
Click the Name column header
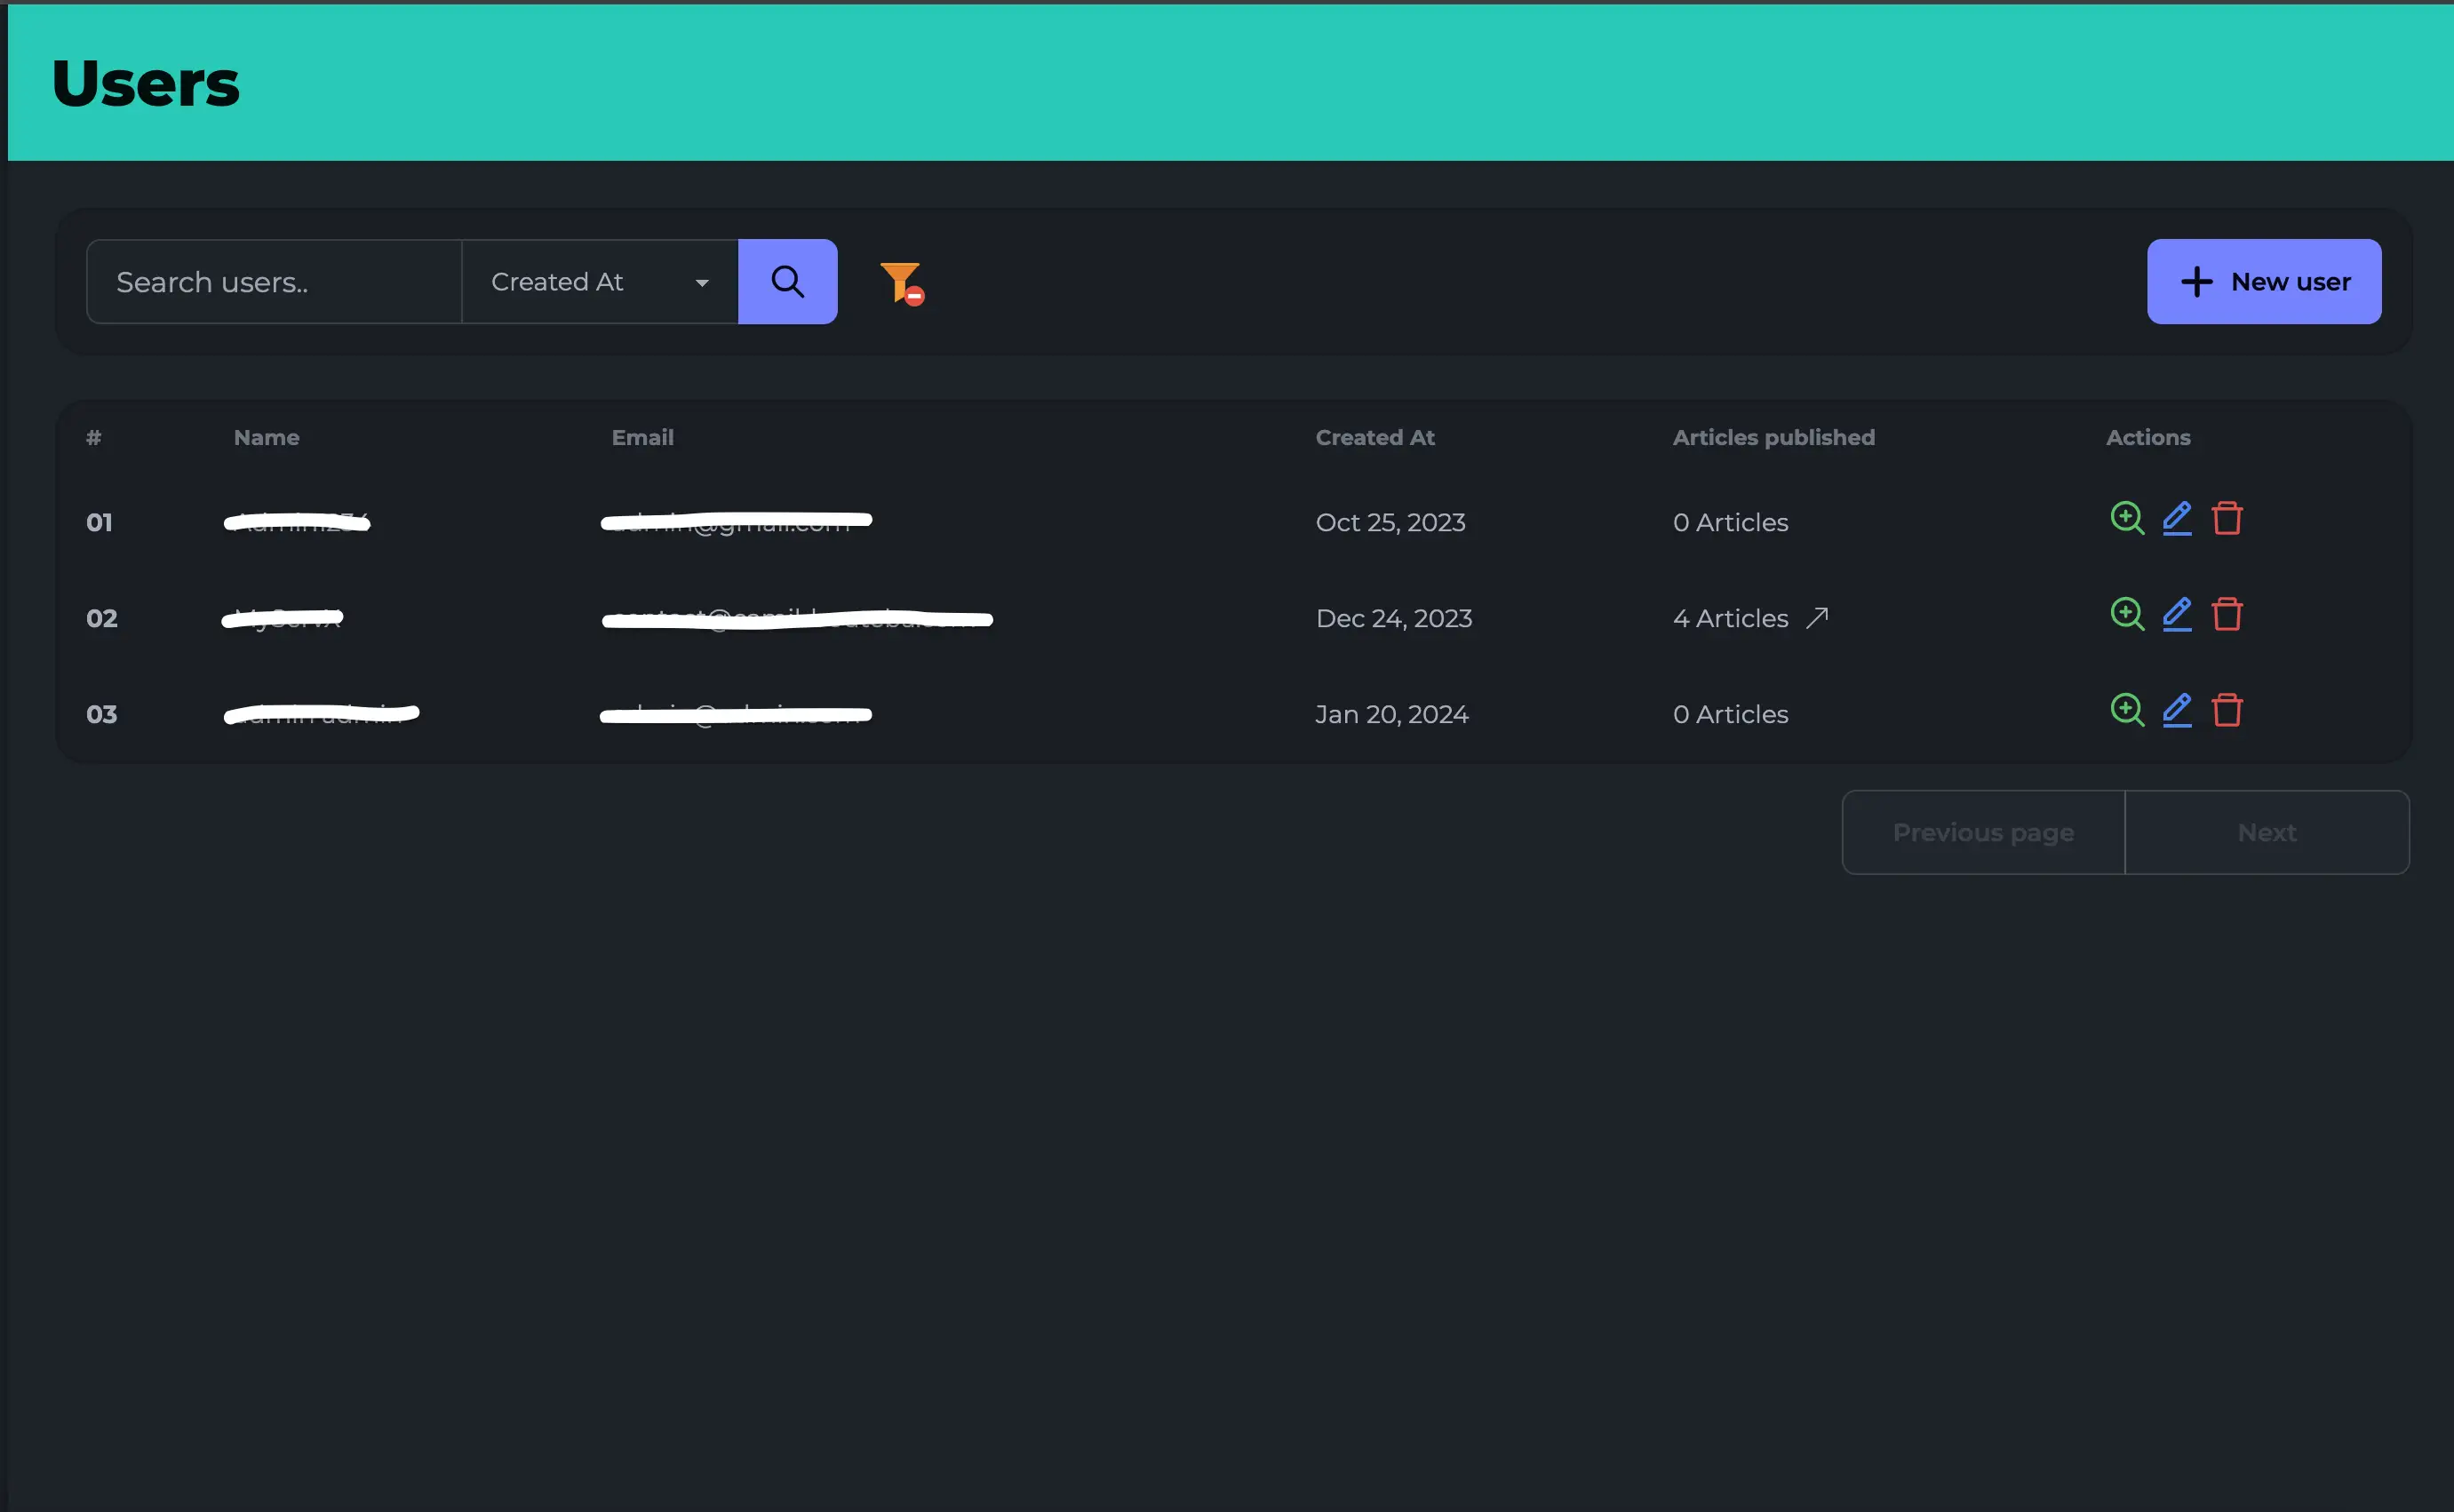(x=266, y=437)
